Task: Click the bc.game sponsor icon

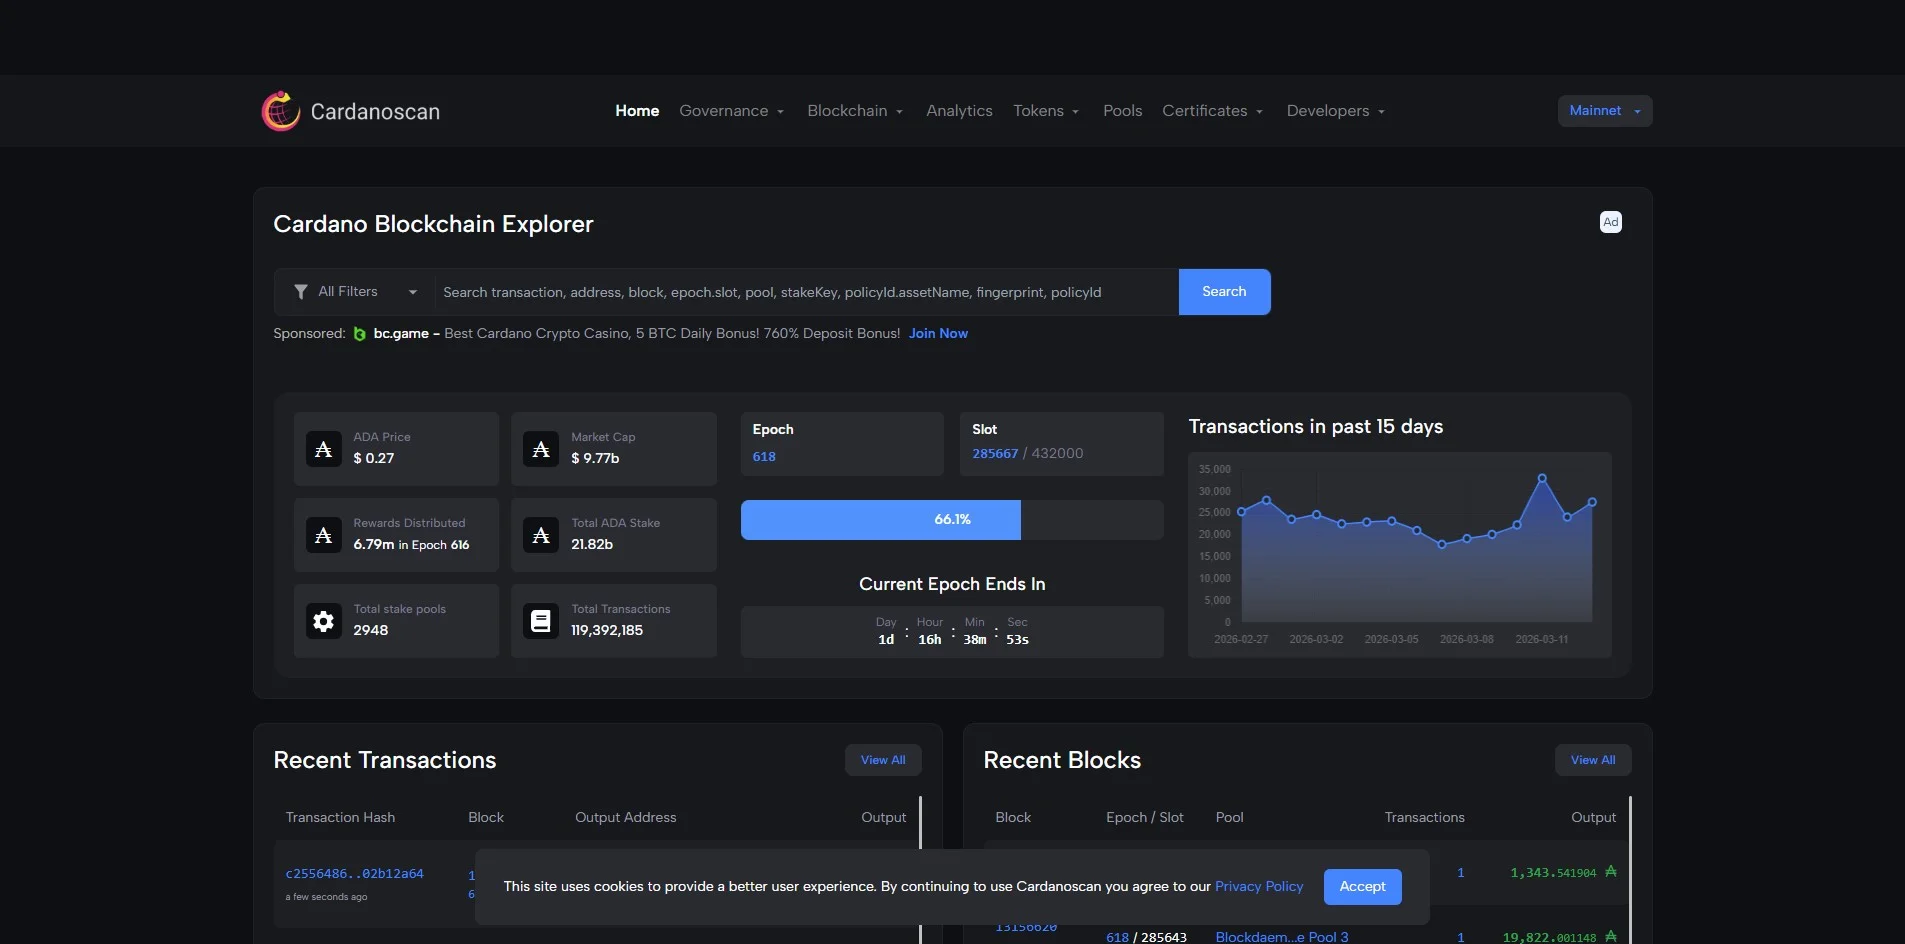Action: tap(360, 334)
